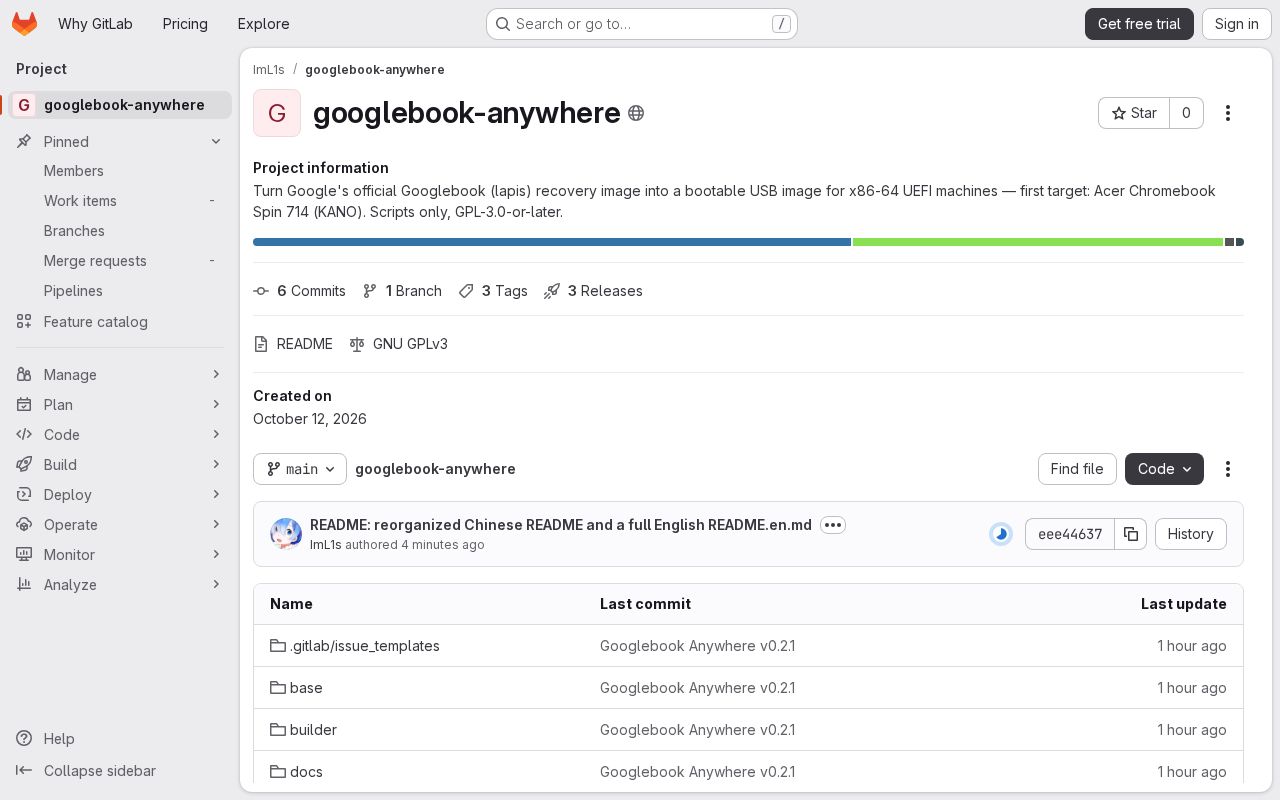1280x800 pixels.
Task: Open the main branch selector dropdown
Action: point(300,469)
